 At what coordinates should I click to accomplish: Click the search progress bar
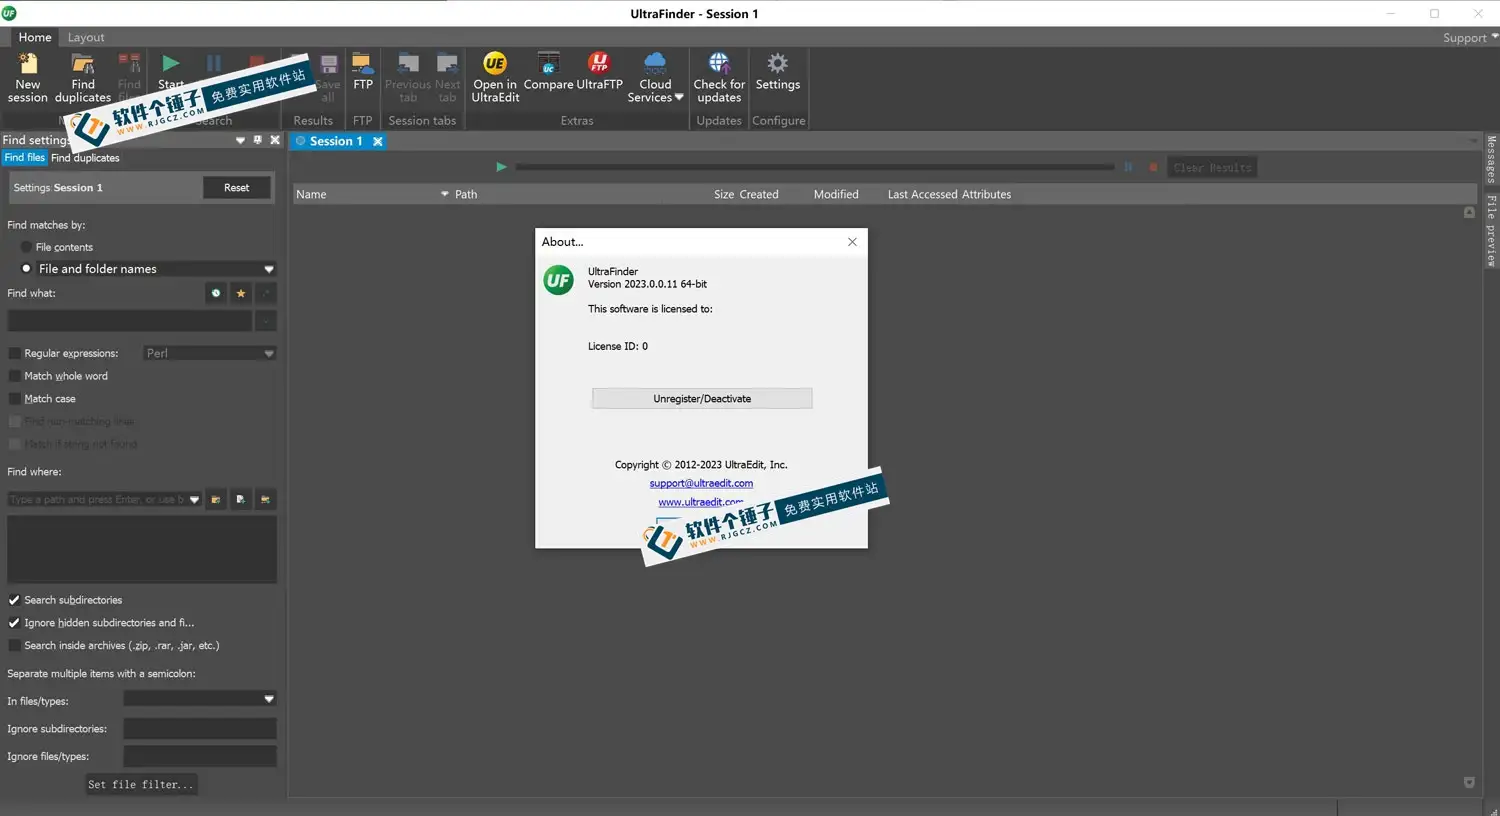(814, 167)
